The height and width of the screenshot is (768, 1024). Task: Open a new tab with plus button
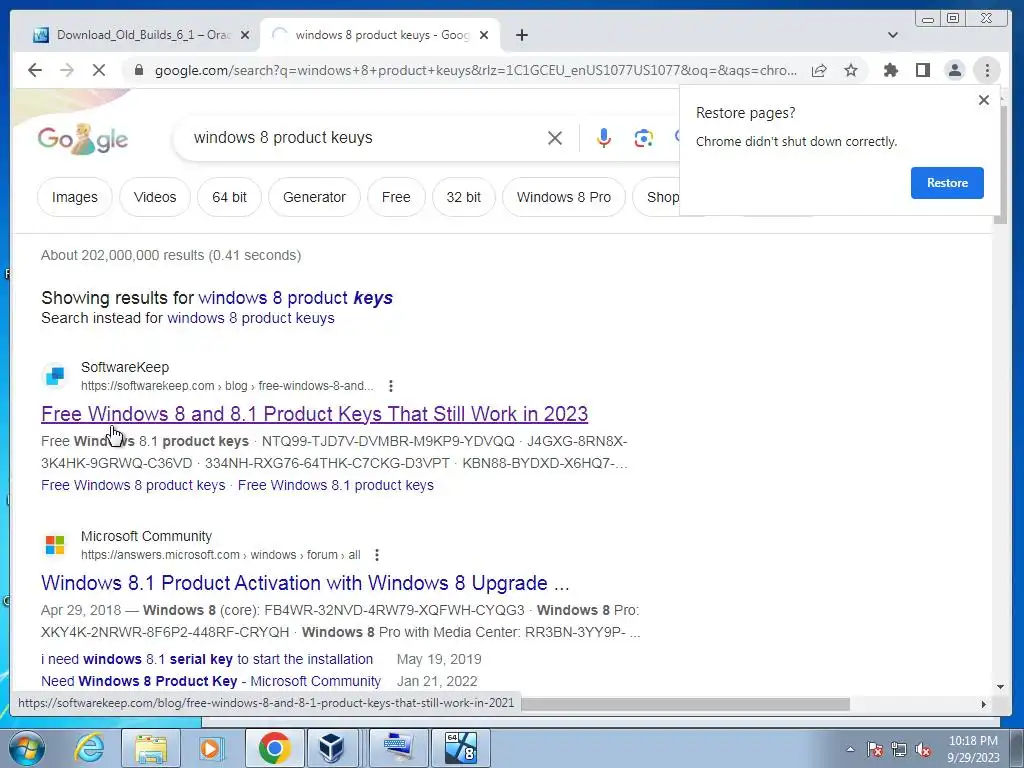tap(521, 35)
